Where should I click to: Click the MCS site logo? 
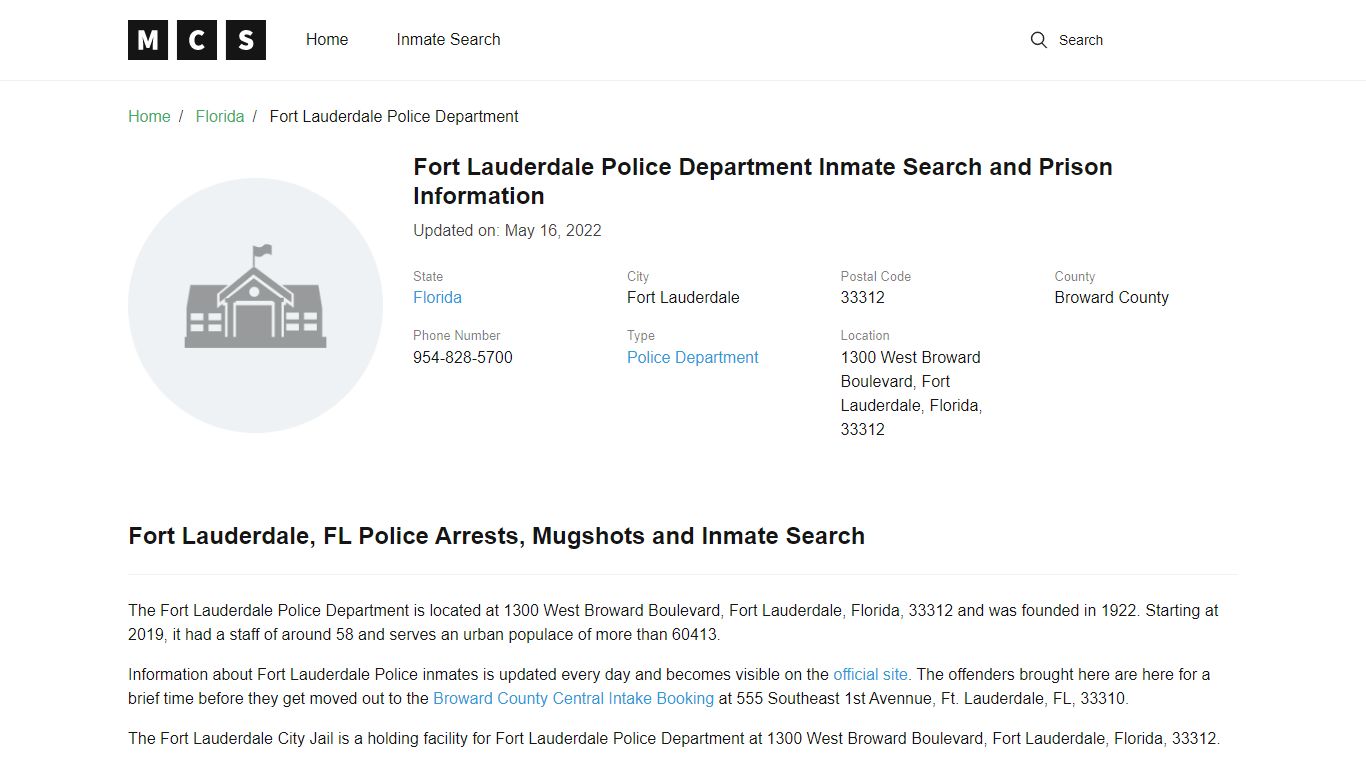(197, 40)
